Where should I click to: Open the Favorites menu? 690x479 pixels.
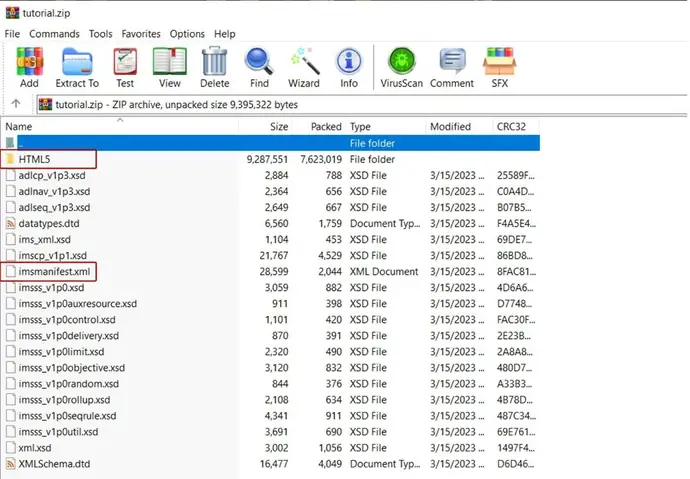(x=141, y=34)
